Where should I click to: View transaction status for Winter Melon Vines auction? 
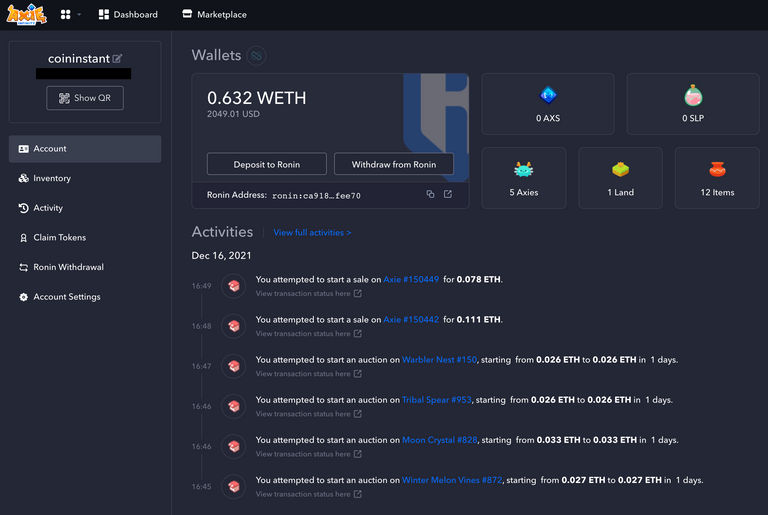pos(309,494)
